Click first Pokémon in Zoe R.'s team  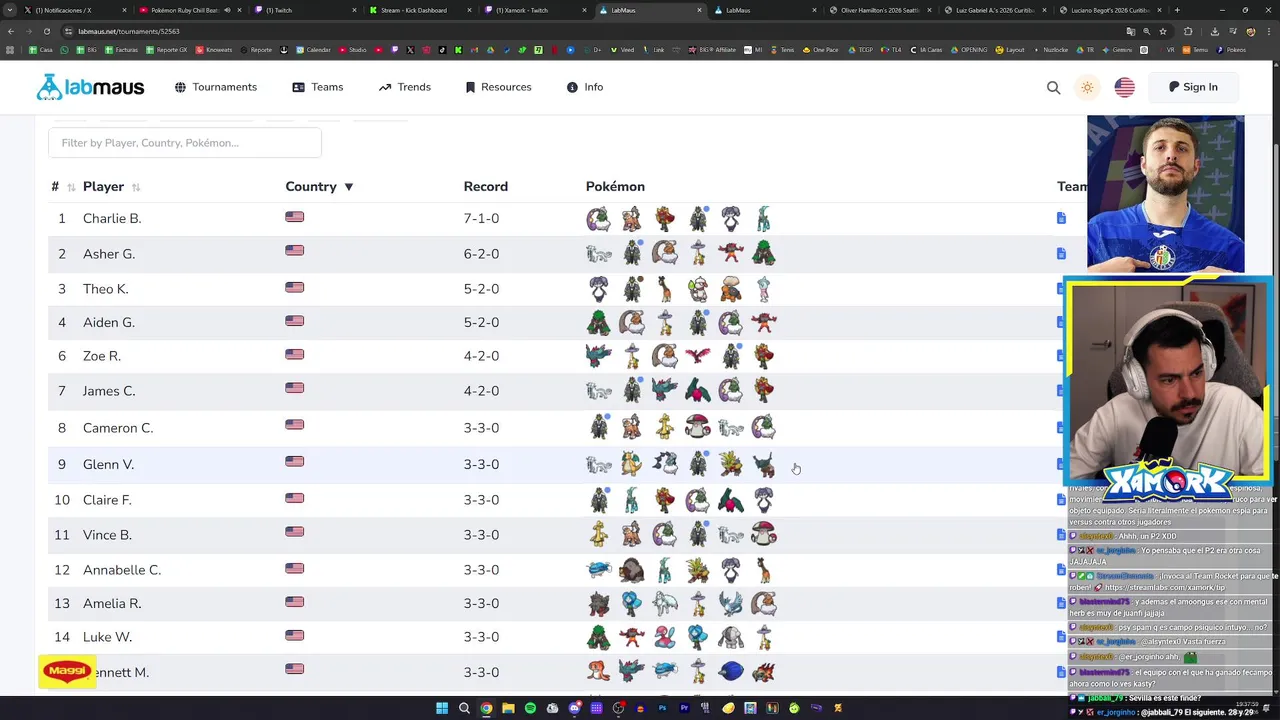tap(598, 356)
